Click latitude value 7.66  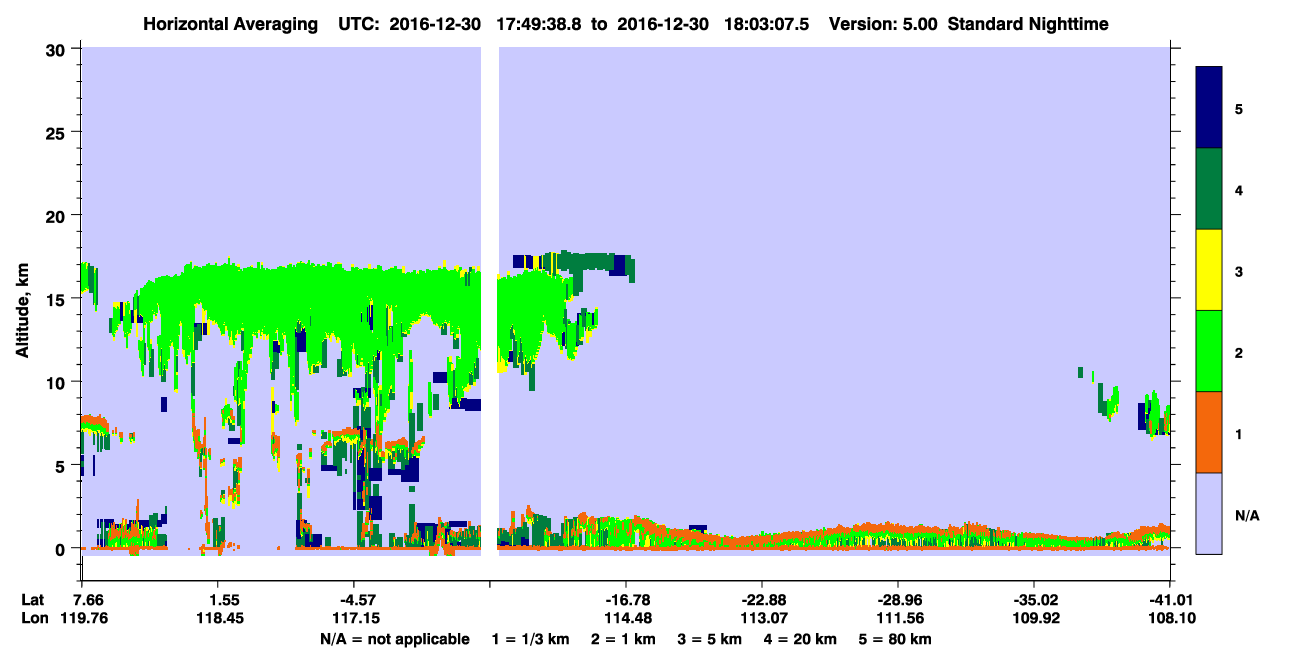coord(88,600)
